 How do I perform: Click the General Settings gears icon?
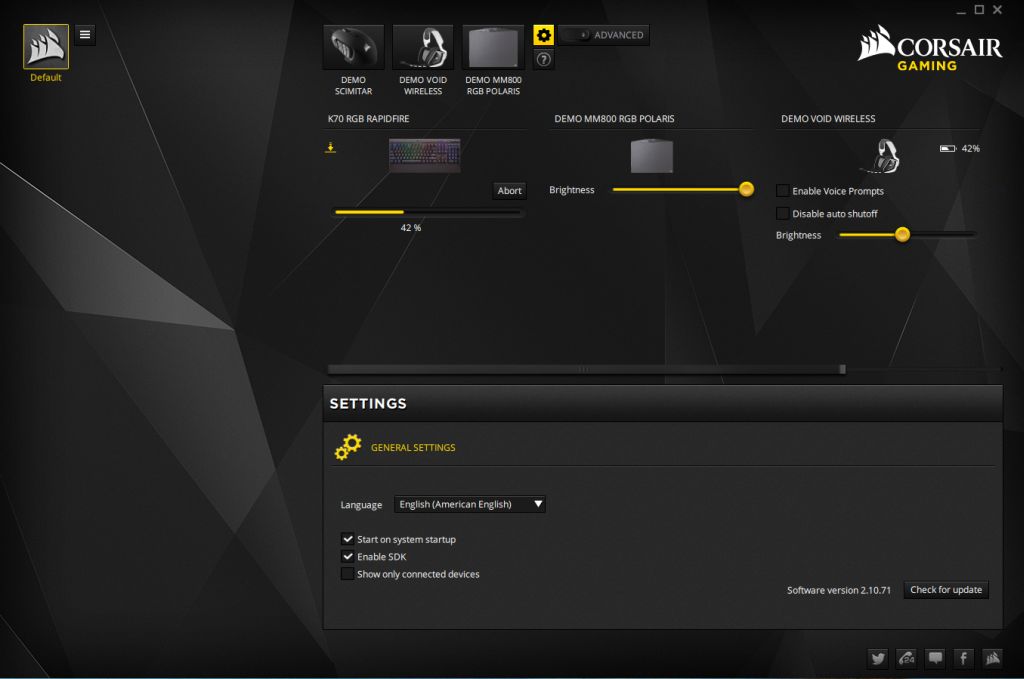coord(348,447)
